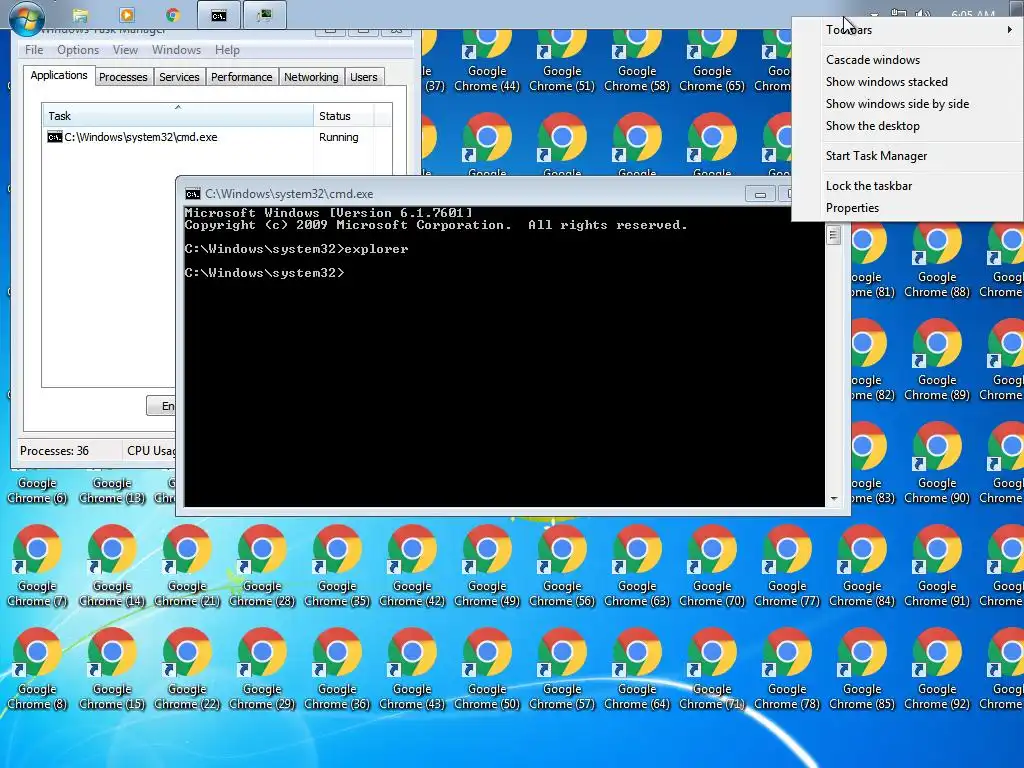Image resolution: width=1024 pixels, height=768 pixels.
Task: Open Google Chrome (92) desktop shortcut
Action: click(937, 669)
